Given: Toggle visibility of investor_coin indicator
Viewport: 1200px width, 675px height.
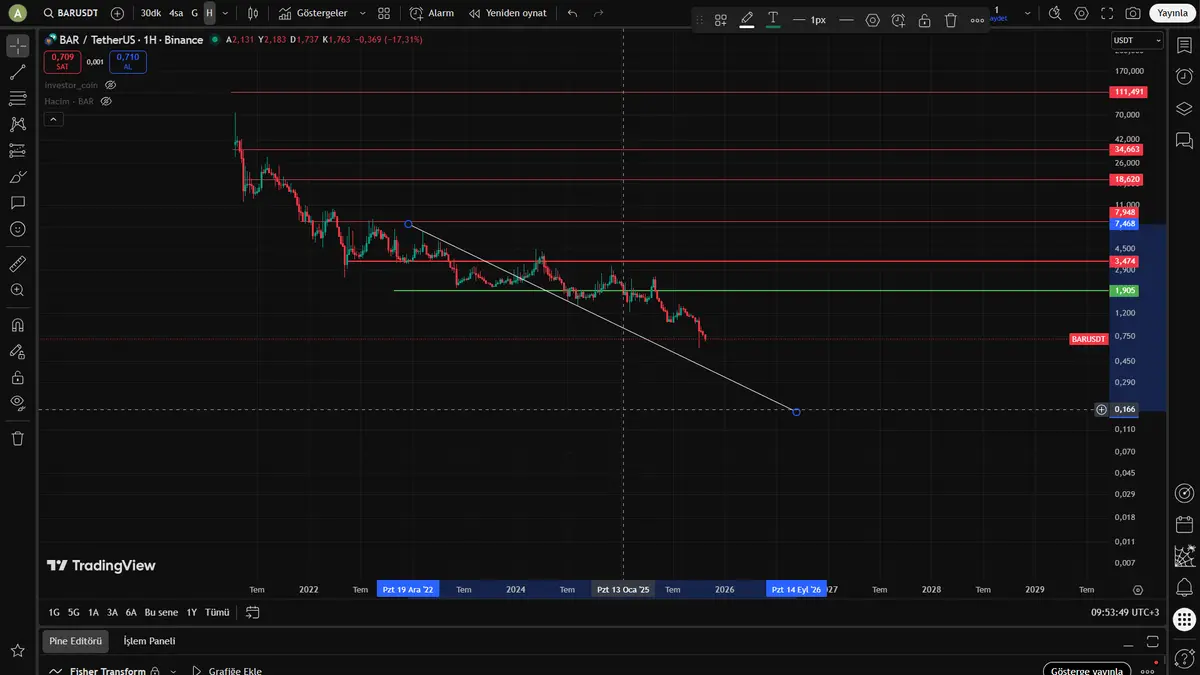Looking at the screenshot, I should point(111,85).
